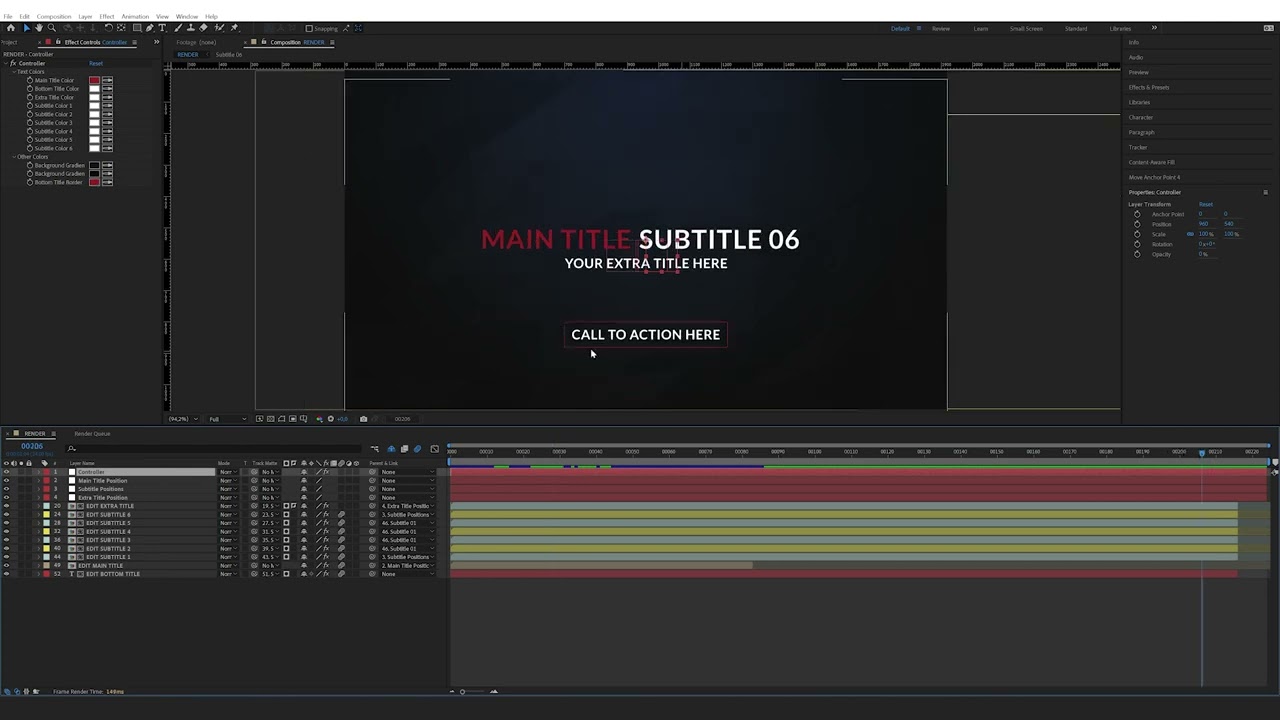Viewport: 1280px width, 720px height.
Task: Toggle visibility of EDIT BOTTOM TITLE layer
Action: [6, 574]
